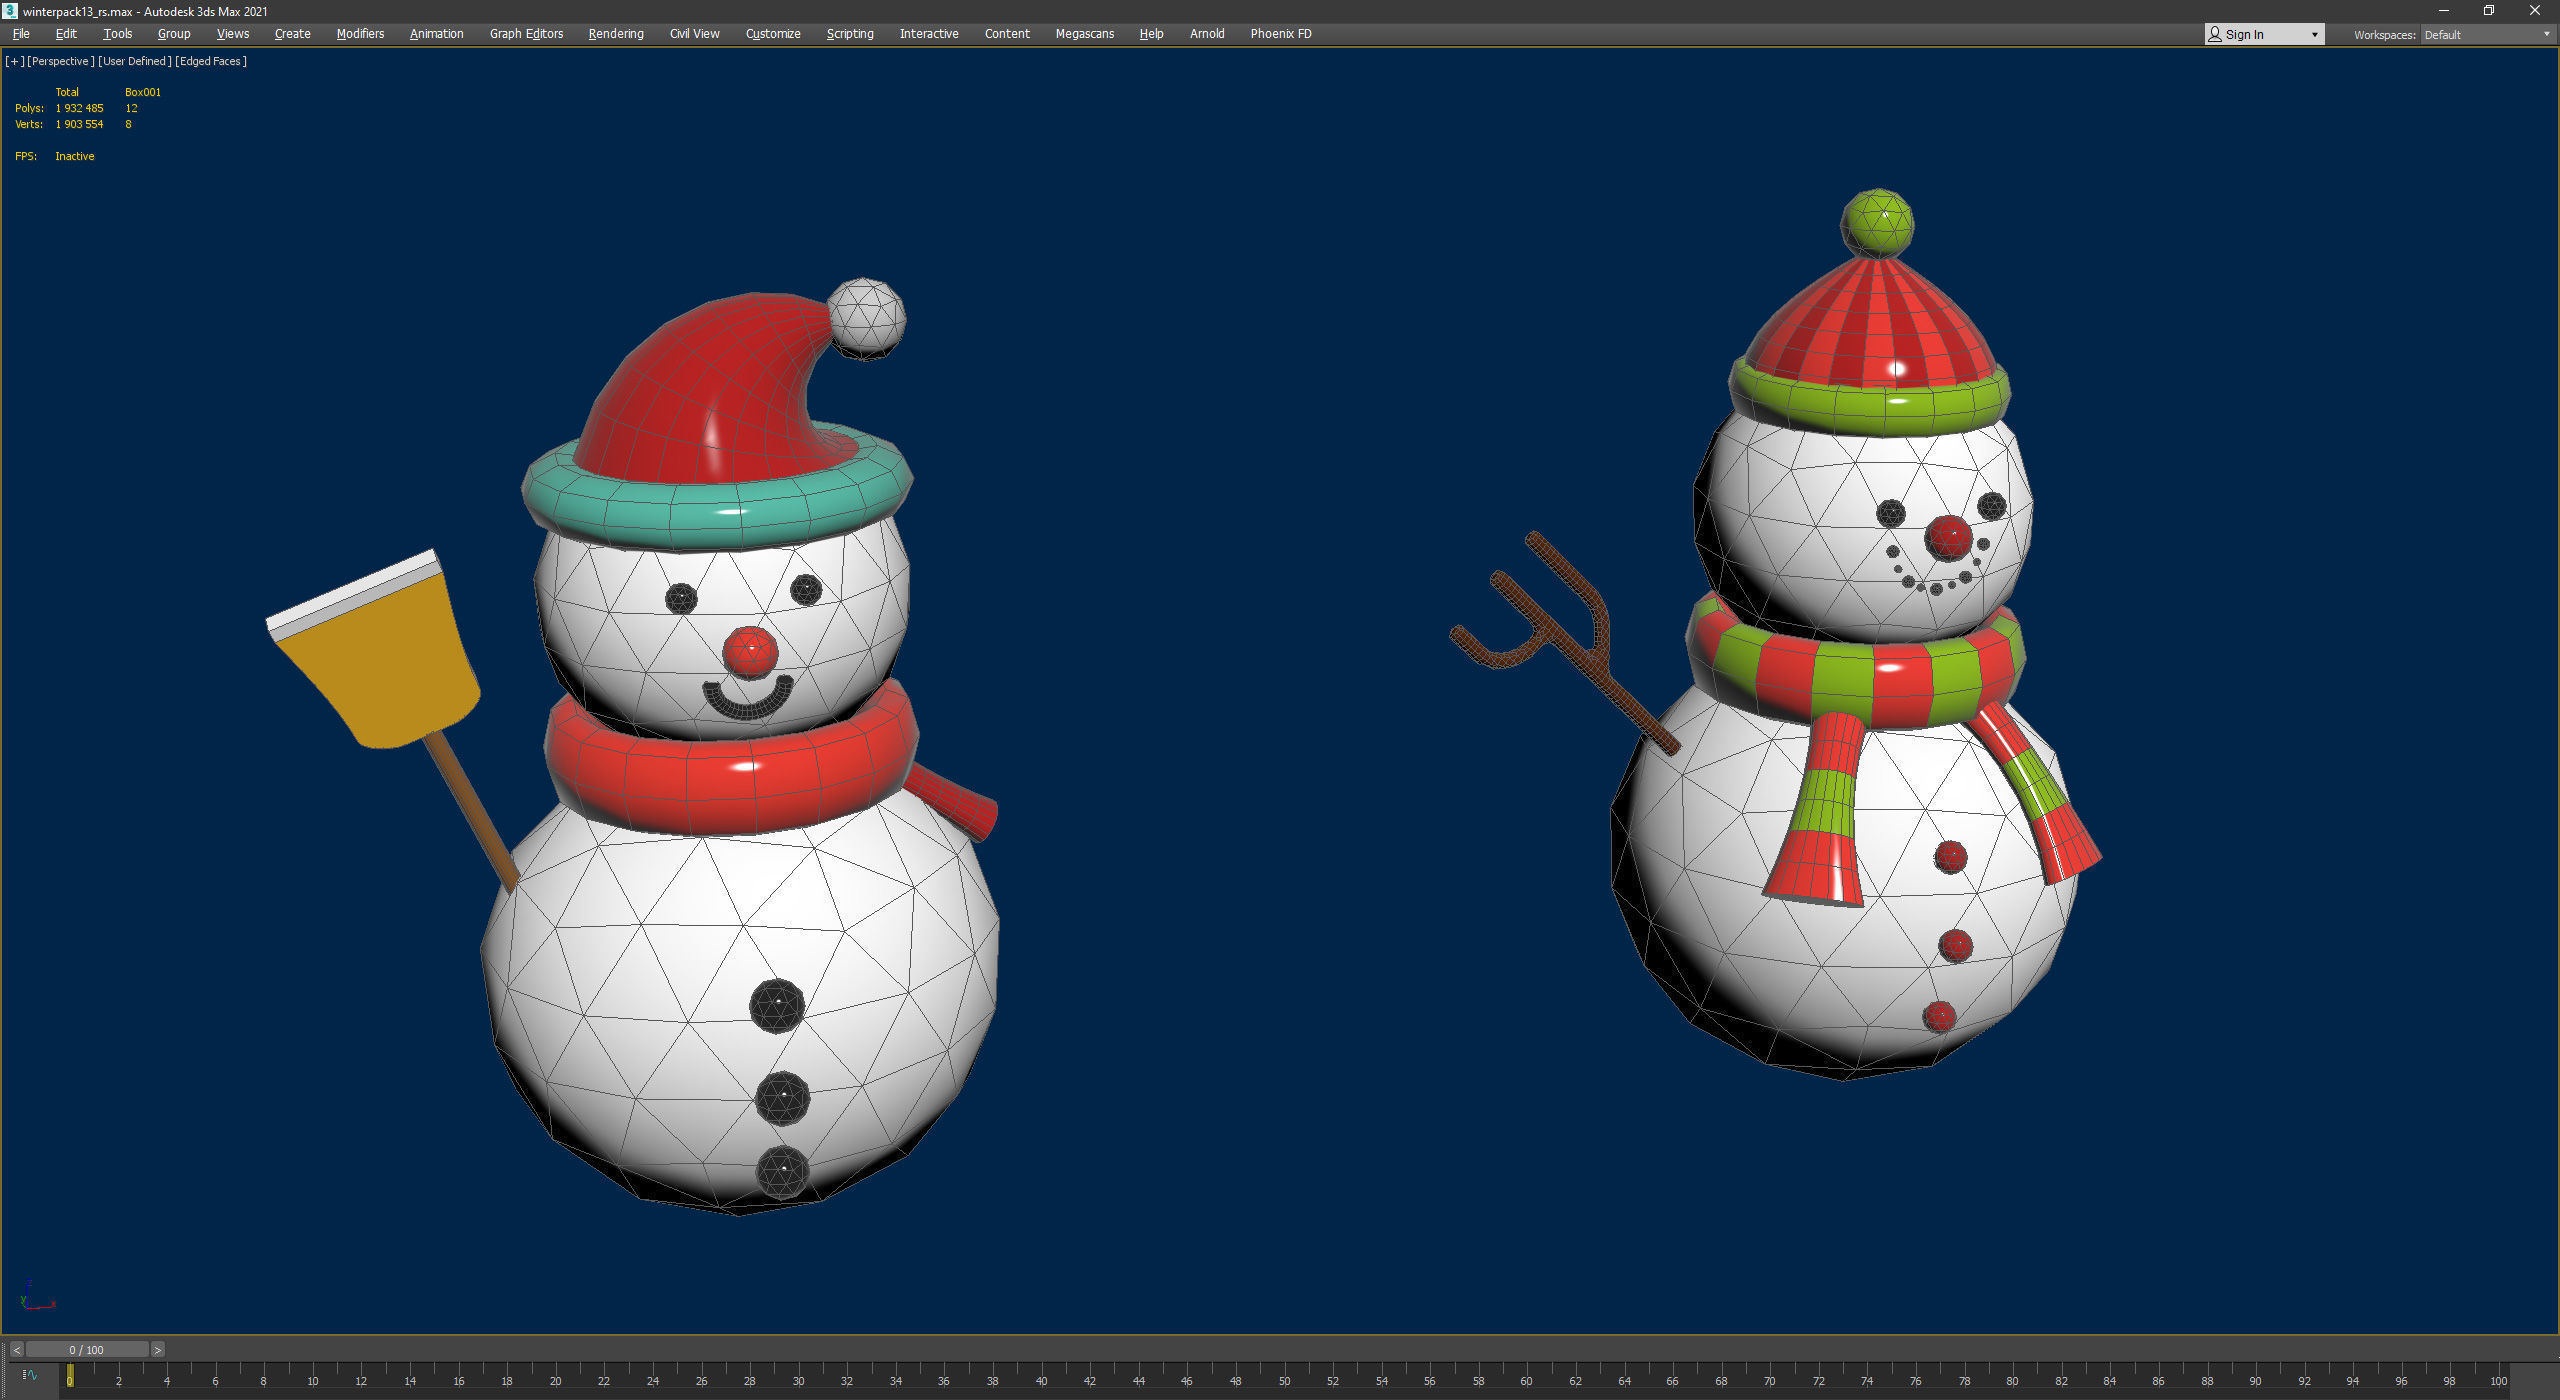Open the Arnold menu

tap(1207, 34)
